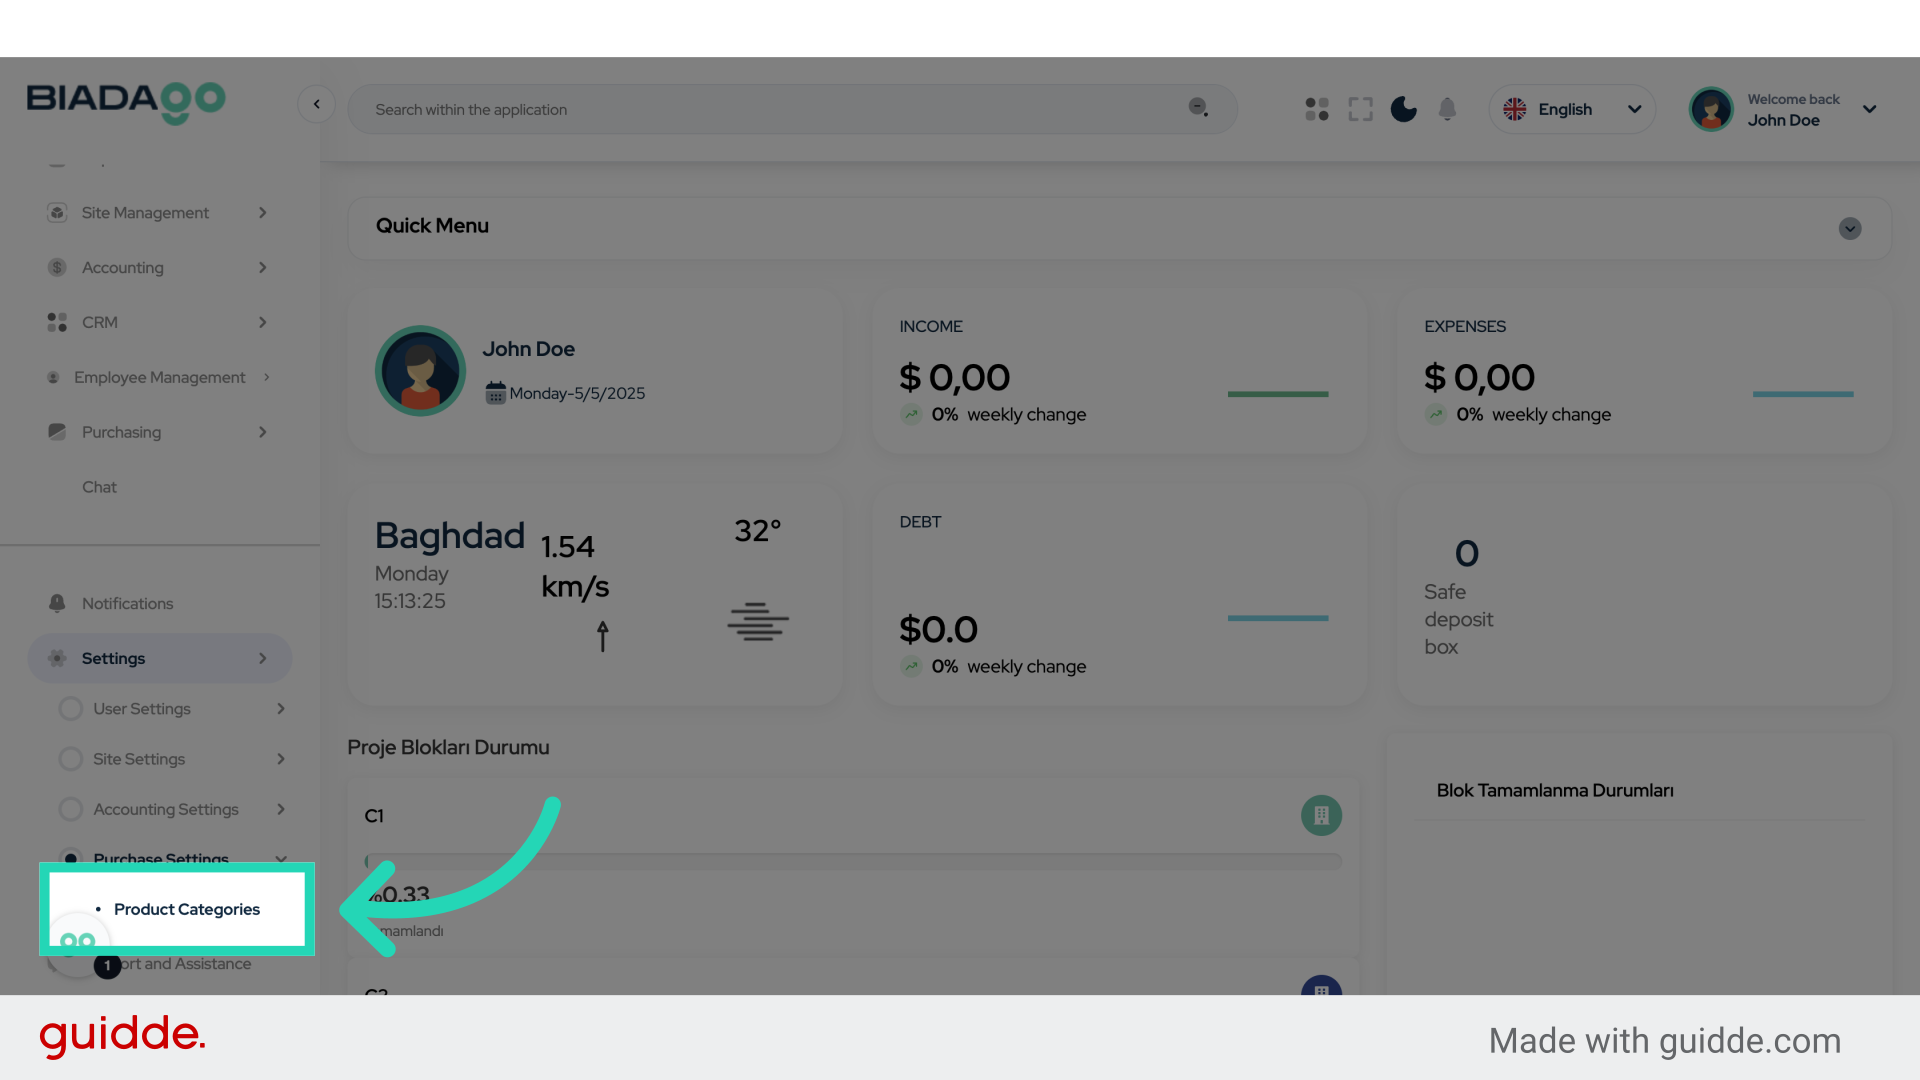Click the Product Categories link

click(187, 909)
